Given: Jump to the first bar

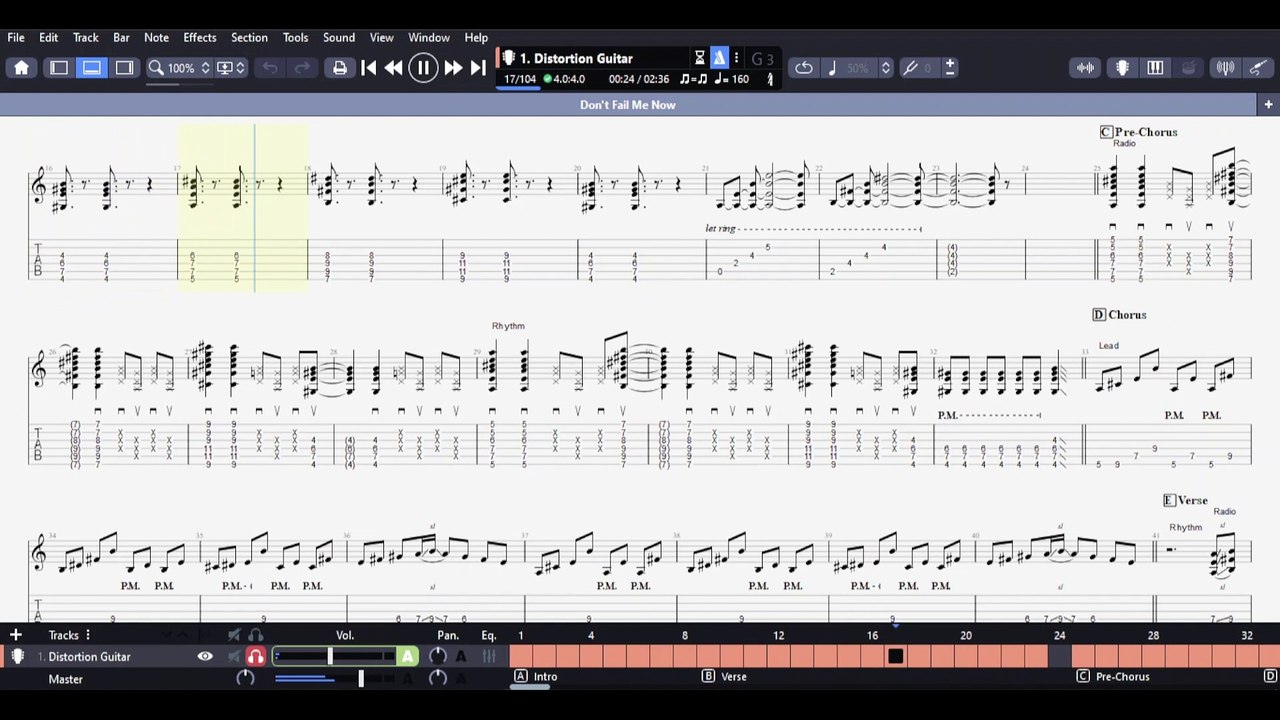Looking at the screenshot, I should (x=368, y=68).
